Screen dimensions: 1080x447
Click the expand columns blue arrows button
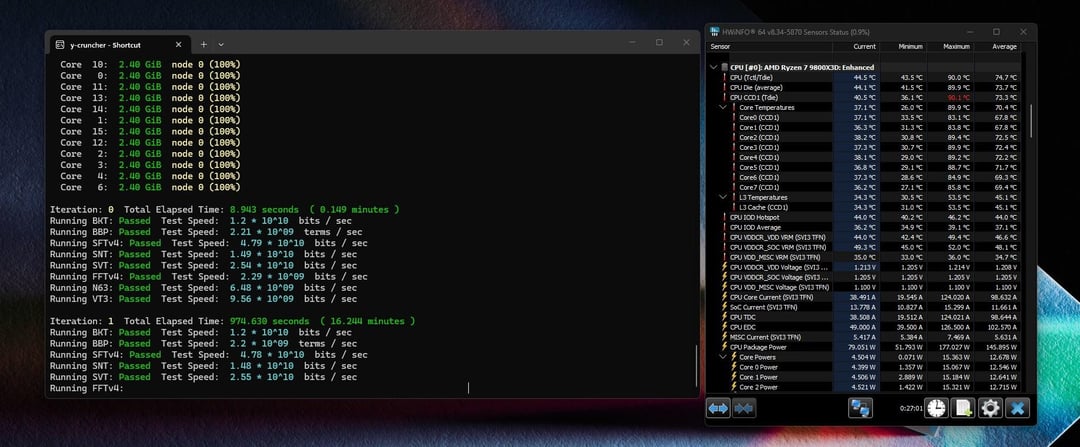click(x=718, y=407)
